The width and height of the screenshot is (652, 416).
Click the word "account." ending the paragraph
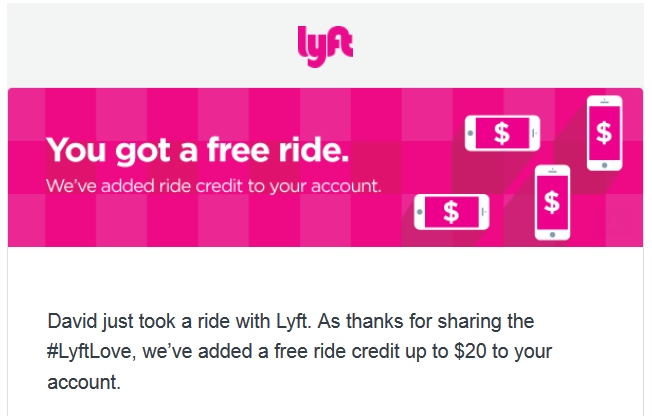(84, 382)
